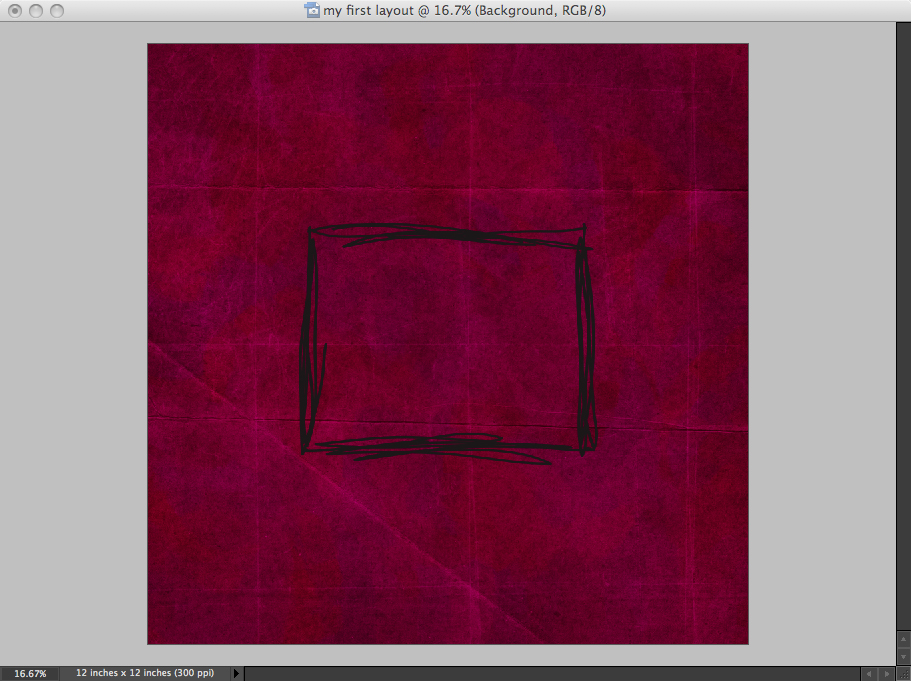Click the document proxy icon in title bar
The width and height of the screenshot is (911, 681).
click(x=312, y=10)
